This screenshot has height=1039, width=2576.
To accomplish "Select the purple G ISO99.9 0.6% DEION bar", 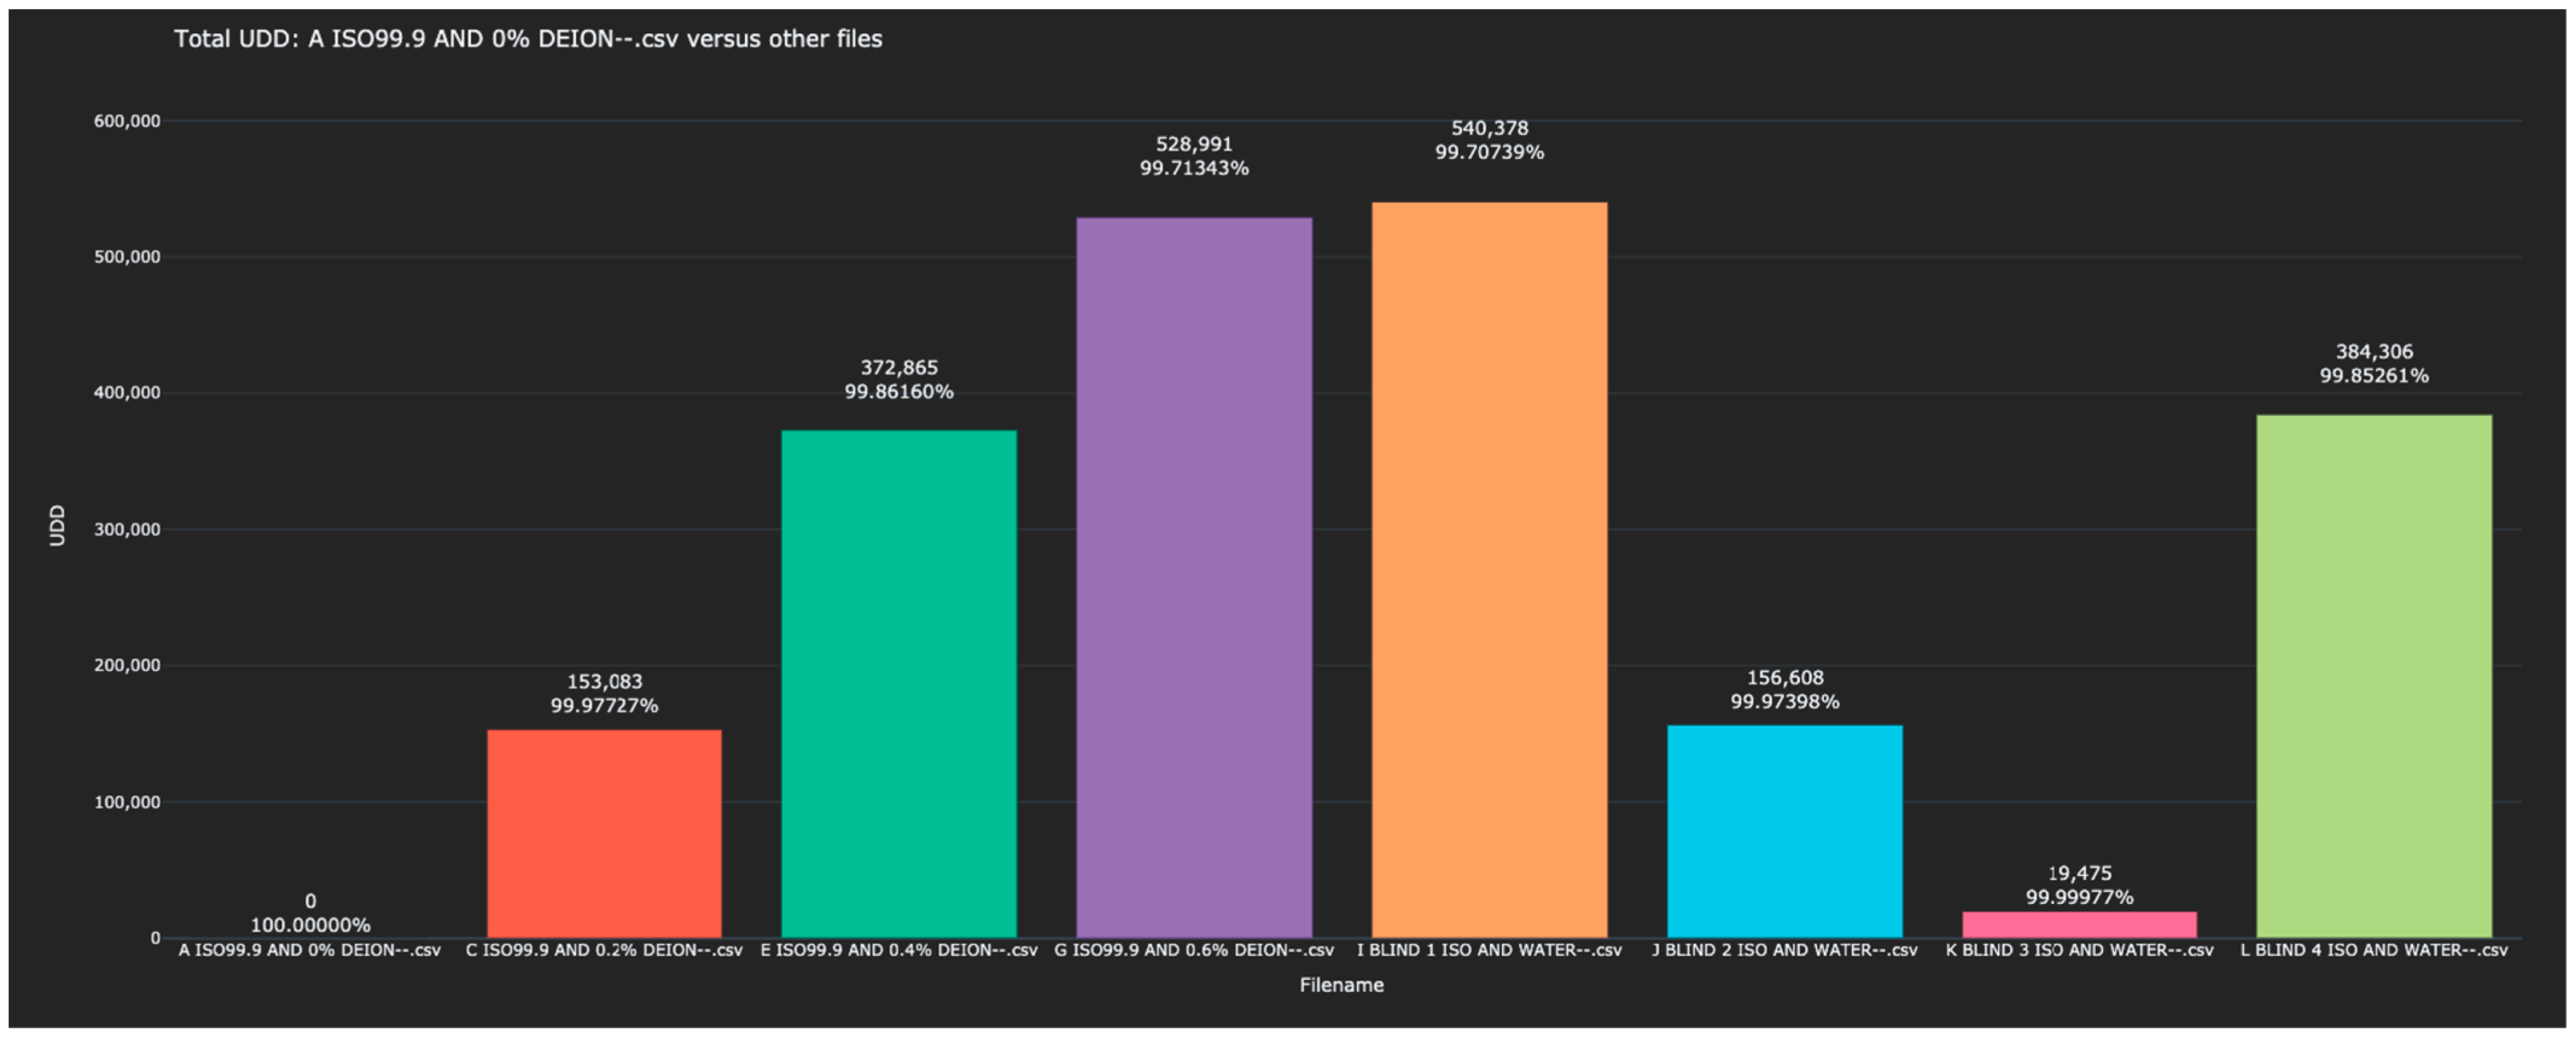I will click(x=1193, y=577).
